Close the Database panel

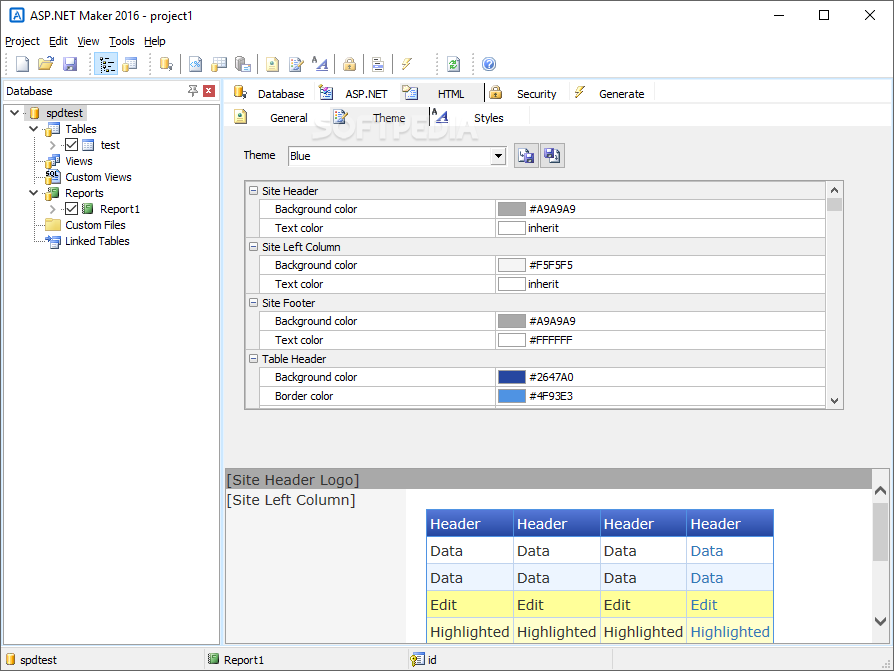pyautogui.click(x=209, y=91)
